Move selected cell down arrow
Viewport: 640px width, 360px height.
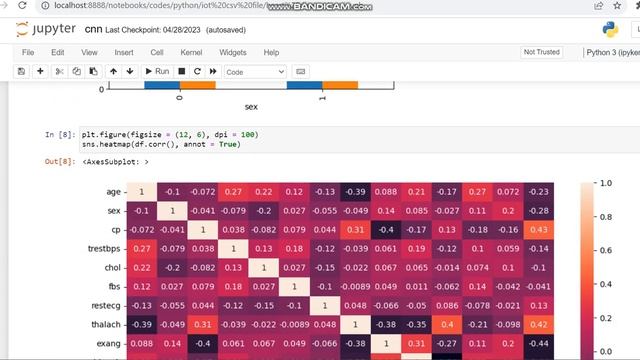coord(130,71)
